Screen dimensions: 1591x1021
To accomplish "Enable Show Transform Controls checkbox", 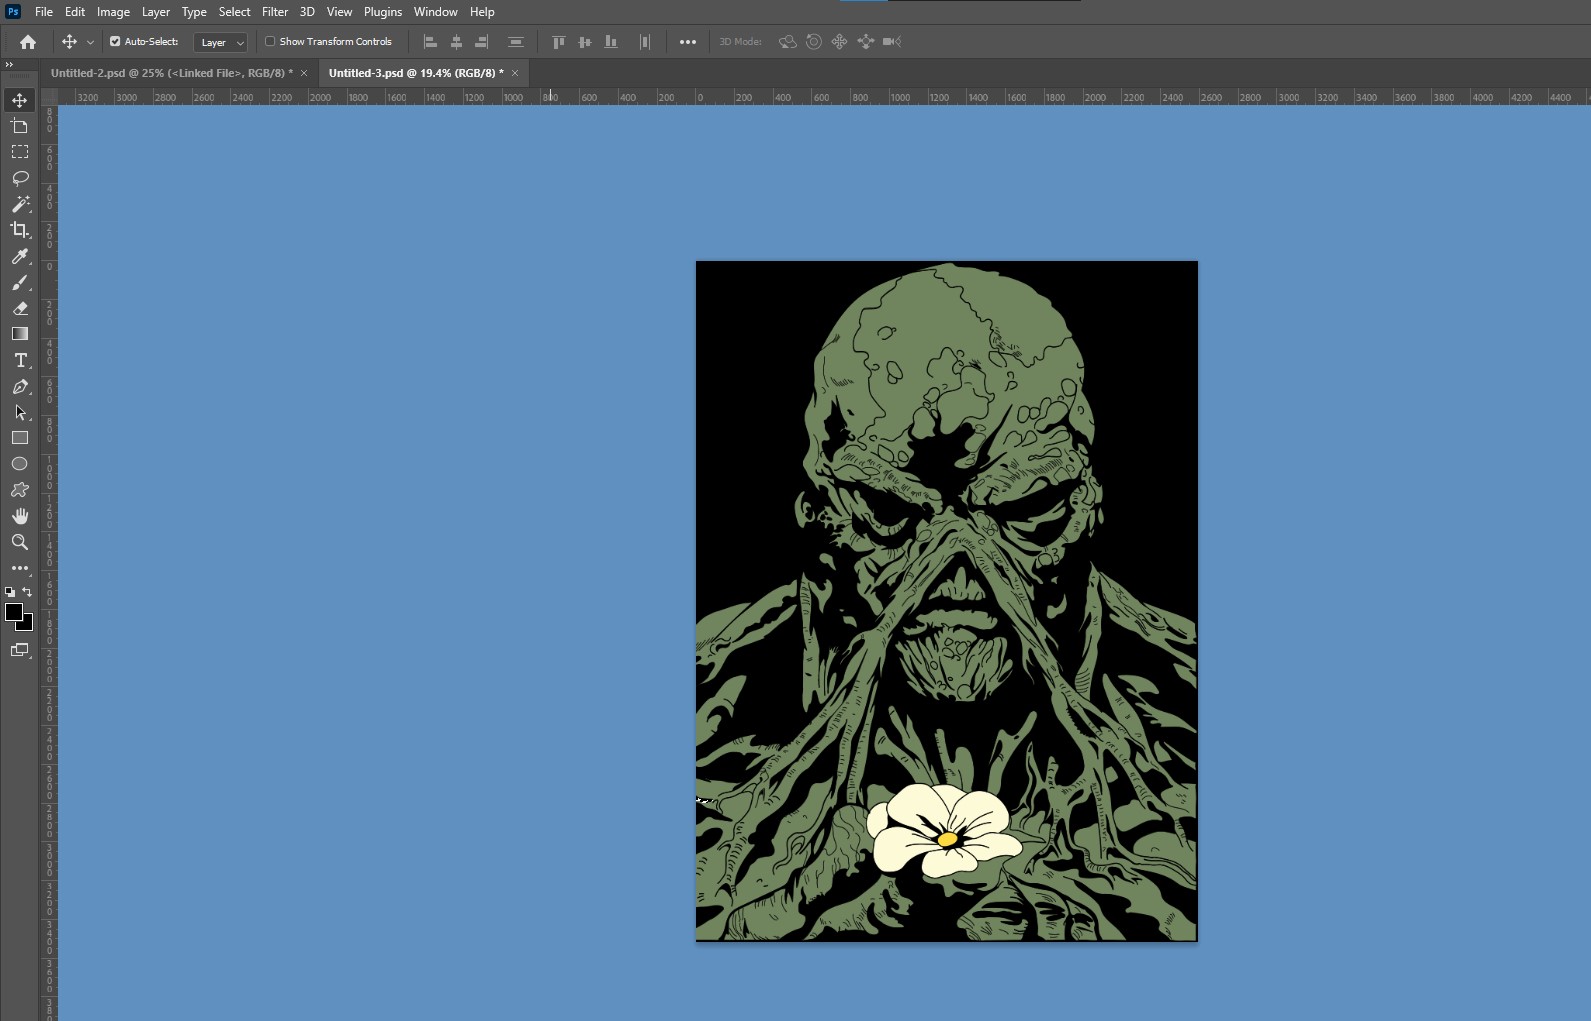I will coord(270,42).
